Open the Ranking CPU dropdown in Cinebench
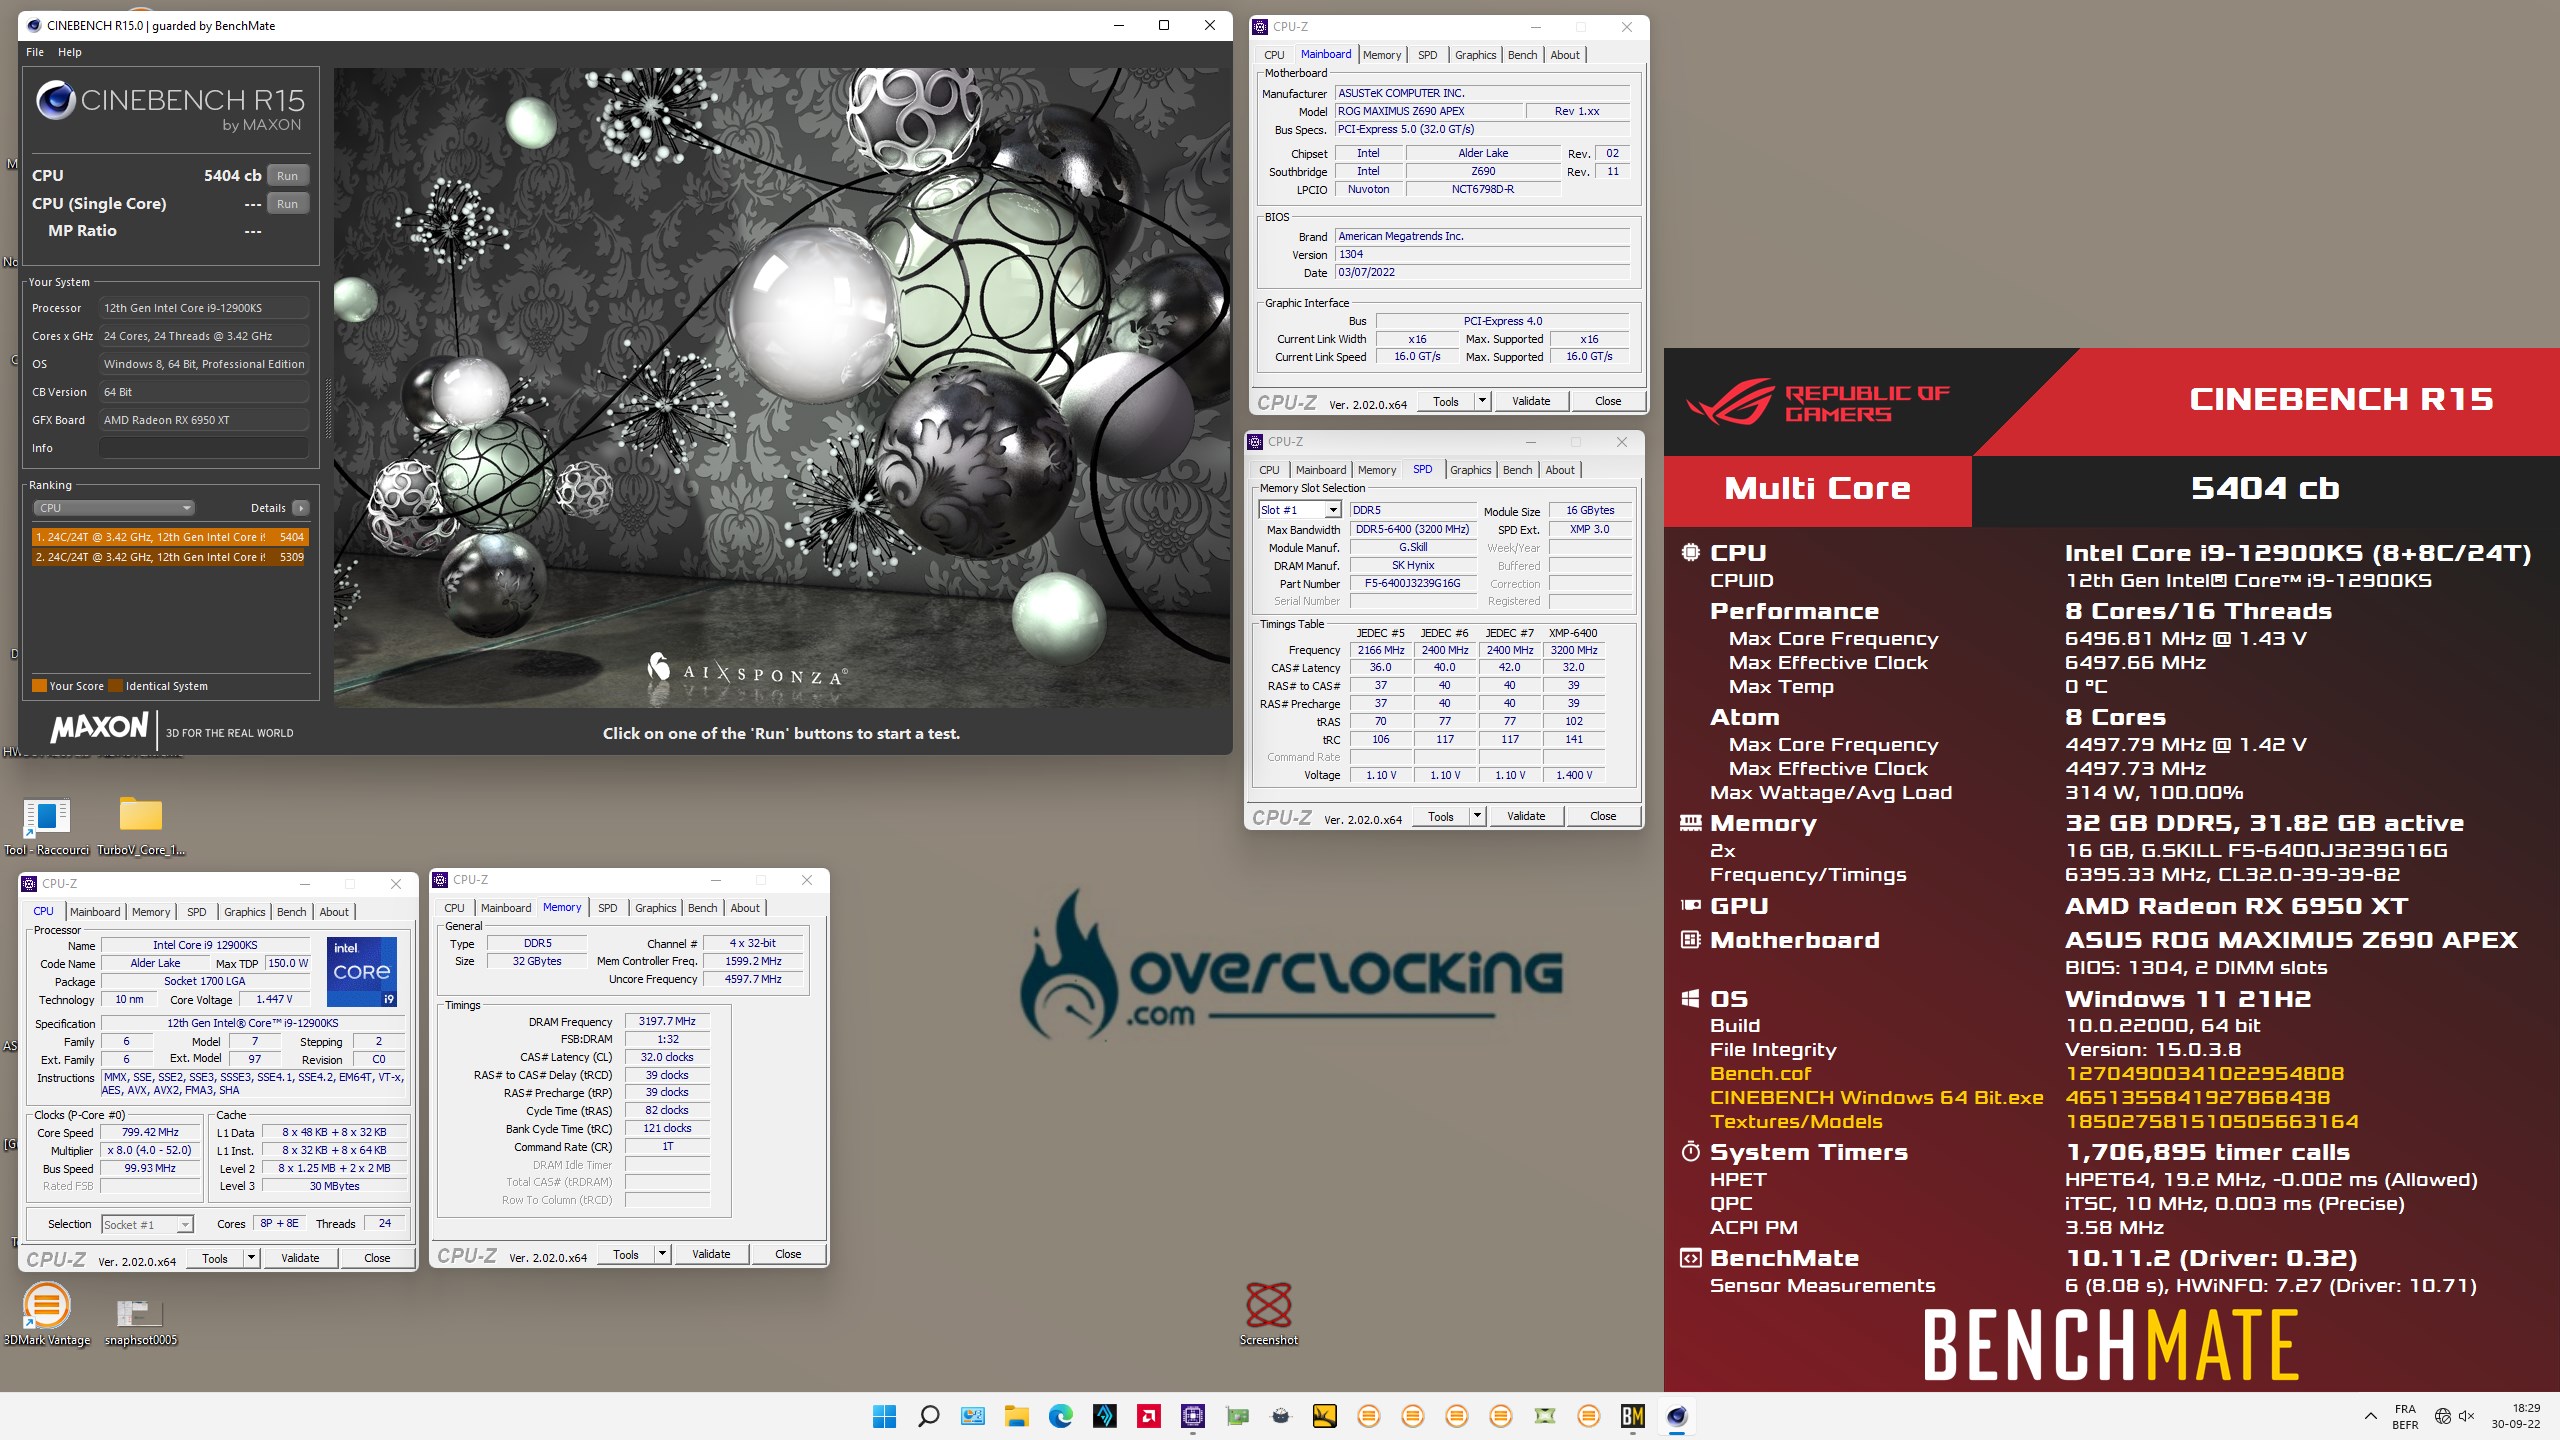This screenshot has width=2560, height=1440. tap(113, 508)
